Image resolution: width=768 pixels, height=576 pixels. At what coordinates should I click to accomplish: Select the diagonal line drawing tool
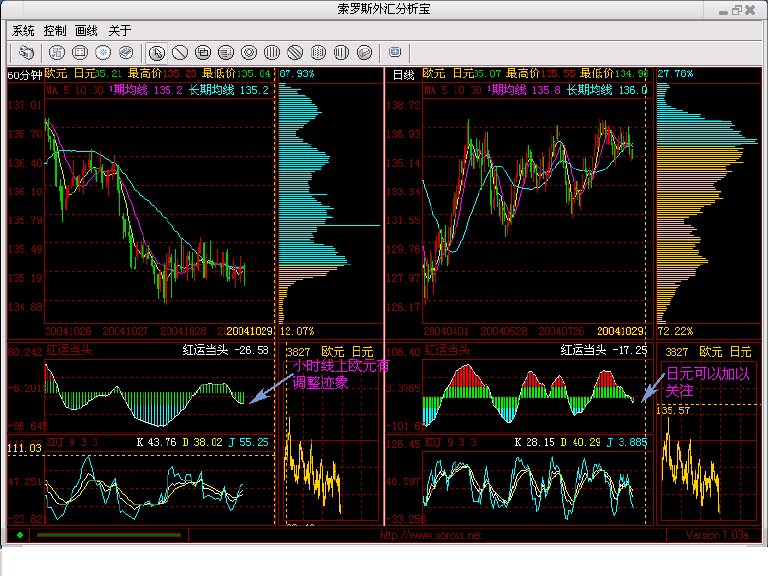180,51
